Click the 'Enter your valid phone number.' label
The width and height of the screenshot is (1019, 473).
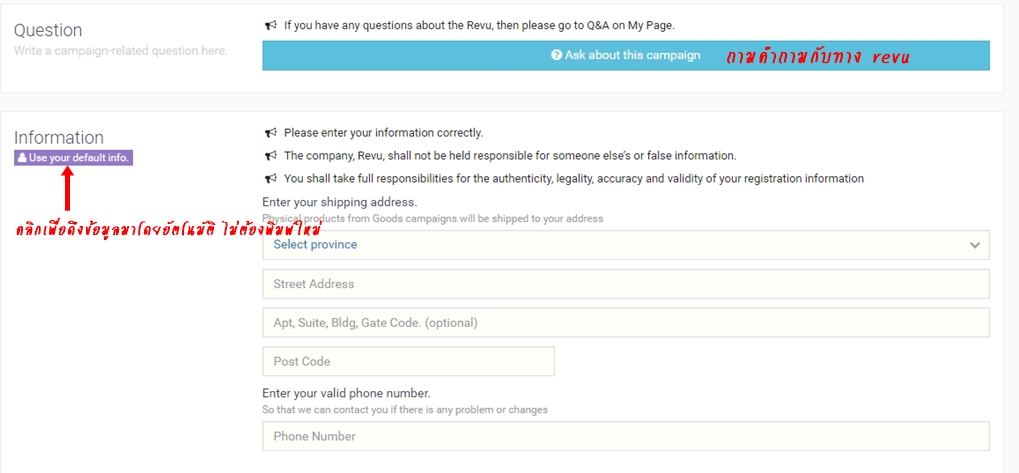(x=346, y=394)
